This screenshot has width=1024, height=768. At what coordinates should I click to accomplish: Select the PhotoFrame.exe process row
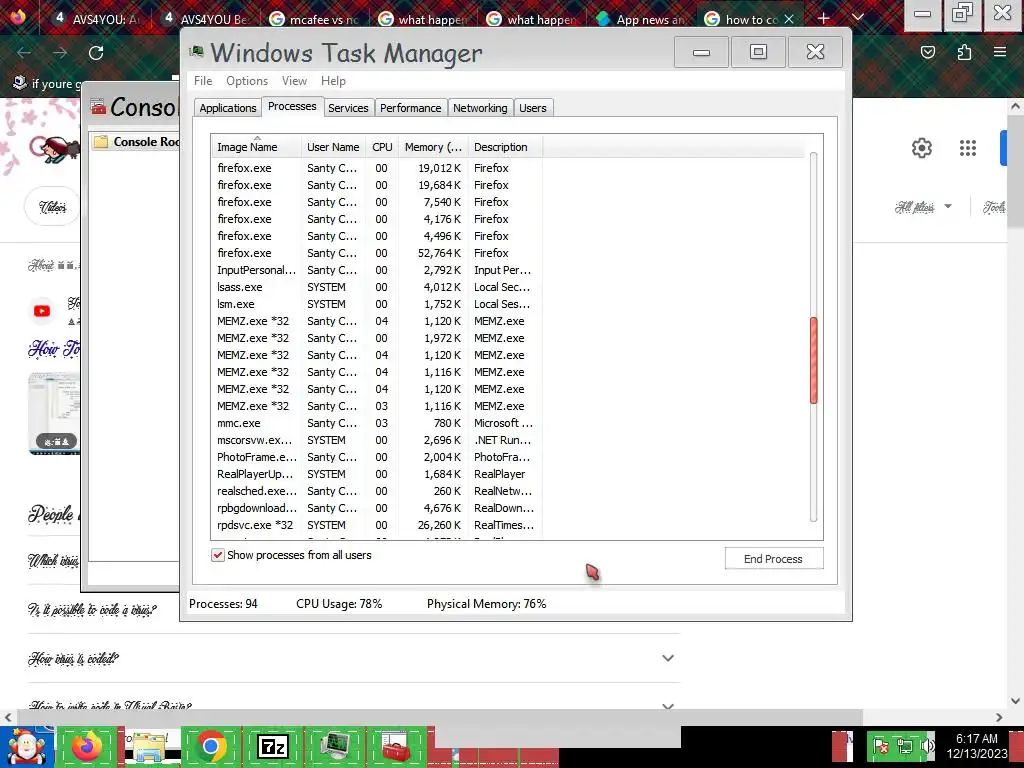click(376, 457)
